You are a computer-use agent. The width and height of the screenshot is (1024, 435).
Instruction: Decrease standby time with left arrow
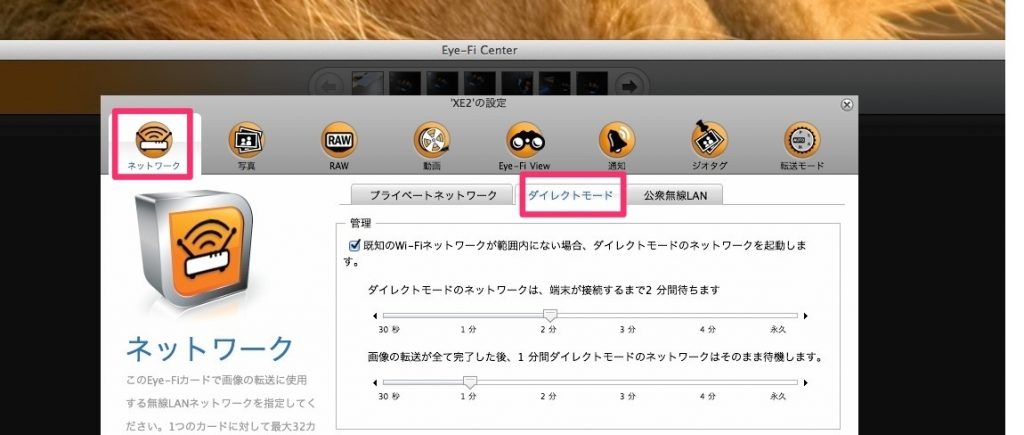click(x=375, y=383)
